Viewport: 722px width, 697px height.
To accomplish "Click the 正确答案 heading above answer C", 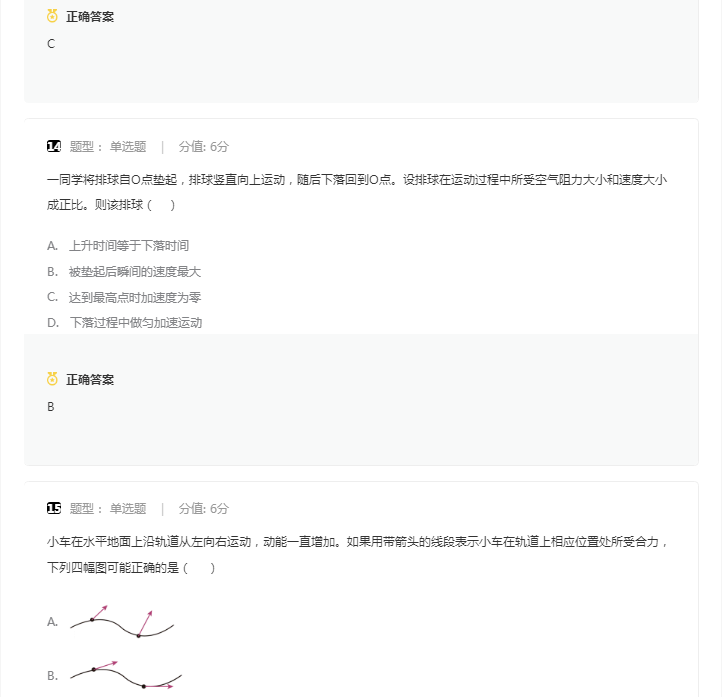I will [x=90, y=16].
